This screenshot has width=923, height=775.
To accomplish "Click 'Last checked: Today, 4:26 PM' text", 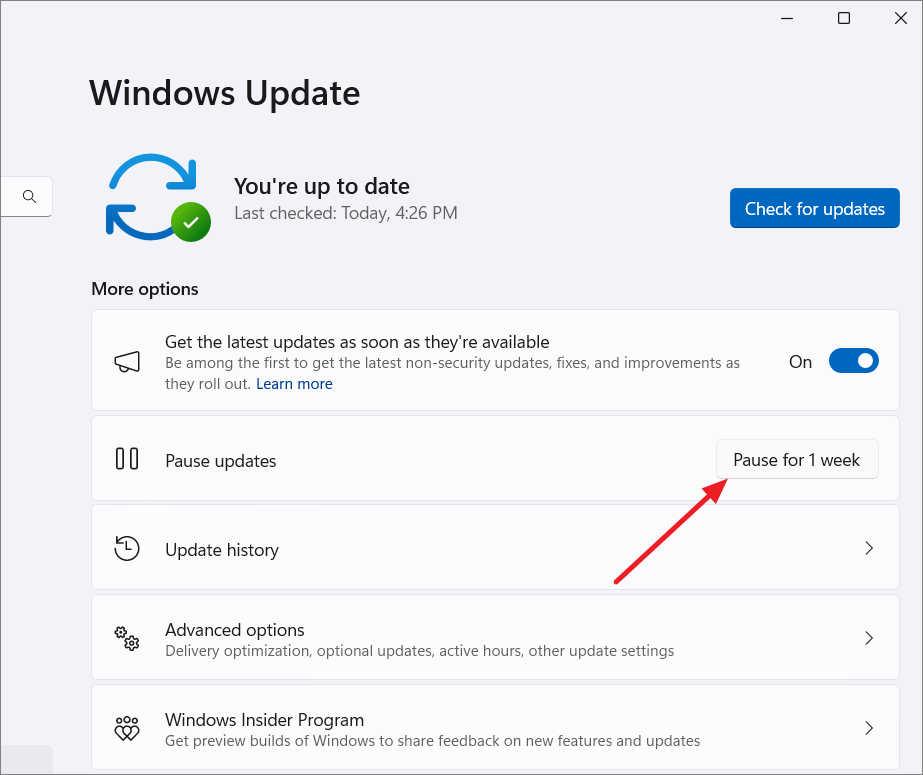I will (x=346, y=213).
